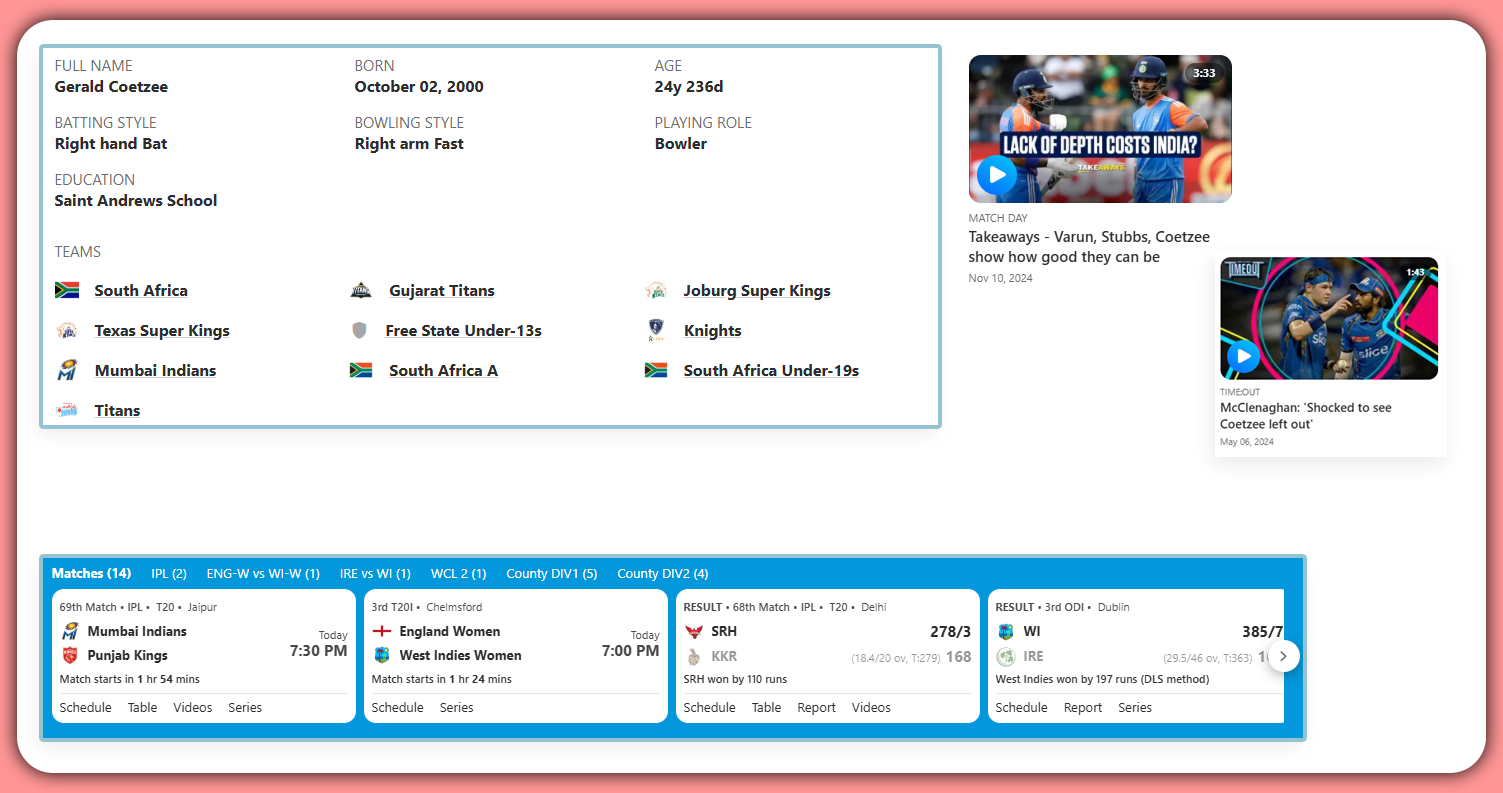Image resolution: width=1503 pixels, height=793 pixels.
Task: Open the McClenaghan video thumbnail
Action: coord(1328,318)
